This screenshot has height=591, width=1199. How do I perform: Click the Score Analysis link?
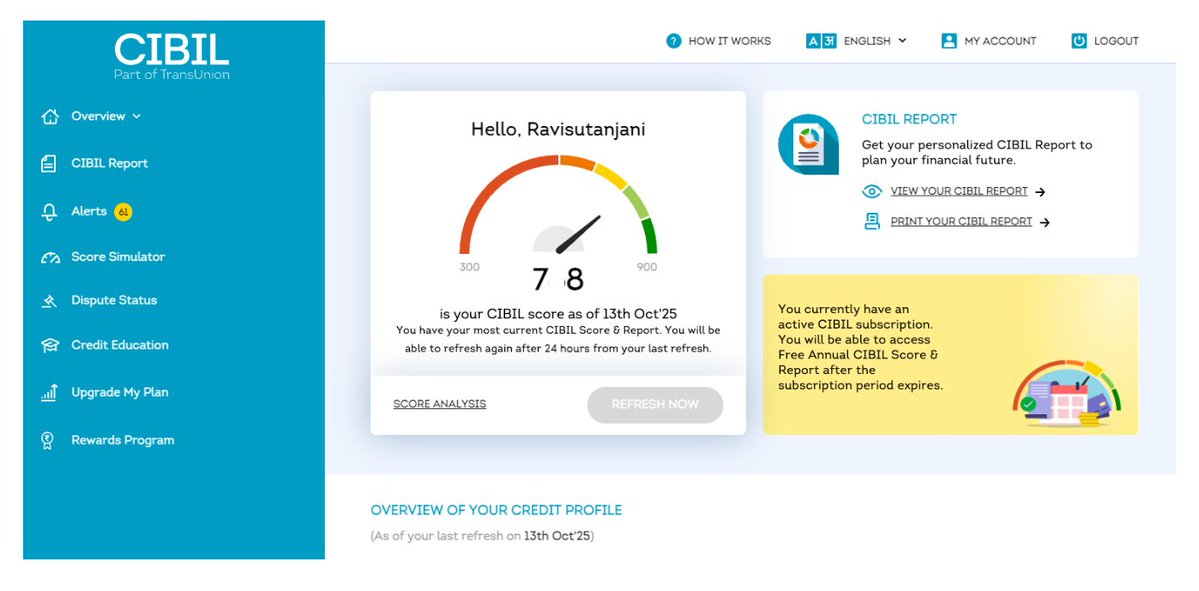pos(440,404)
